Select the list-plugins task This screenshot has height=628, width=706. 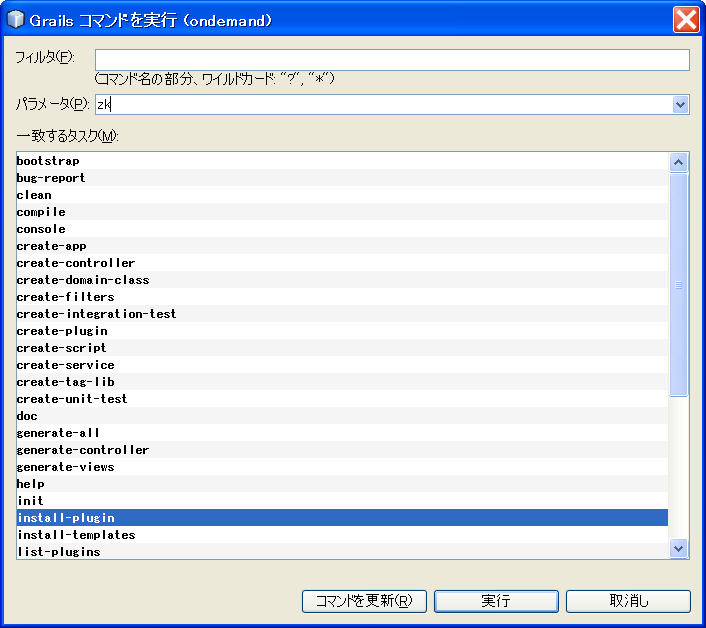[342, 551]
